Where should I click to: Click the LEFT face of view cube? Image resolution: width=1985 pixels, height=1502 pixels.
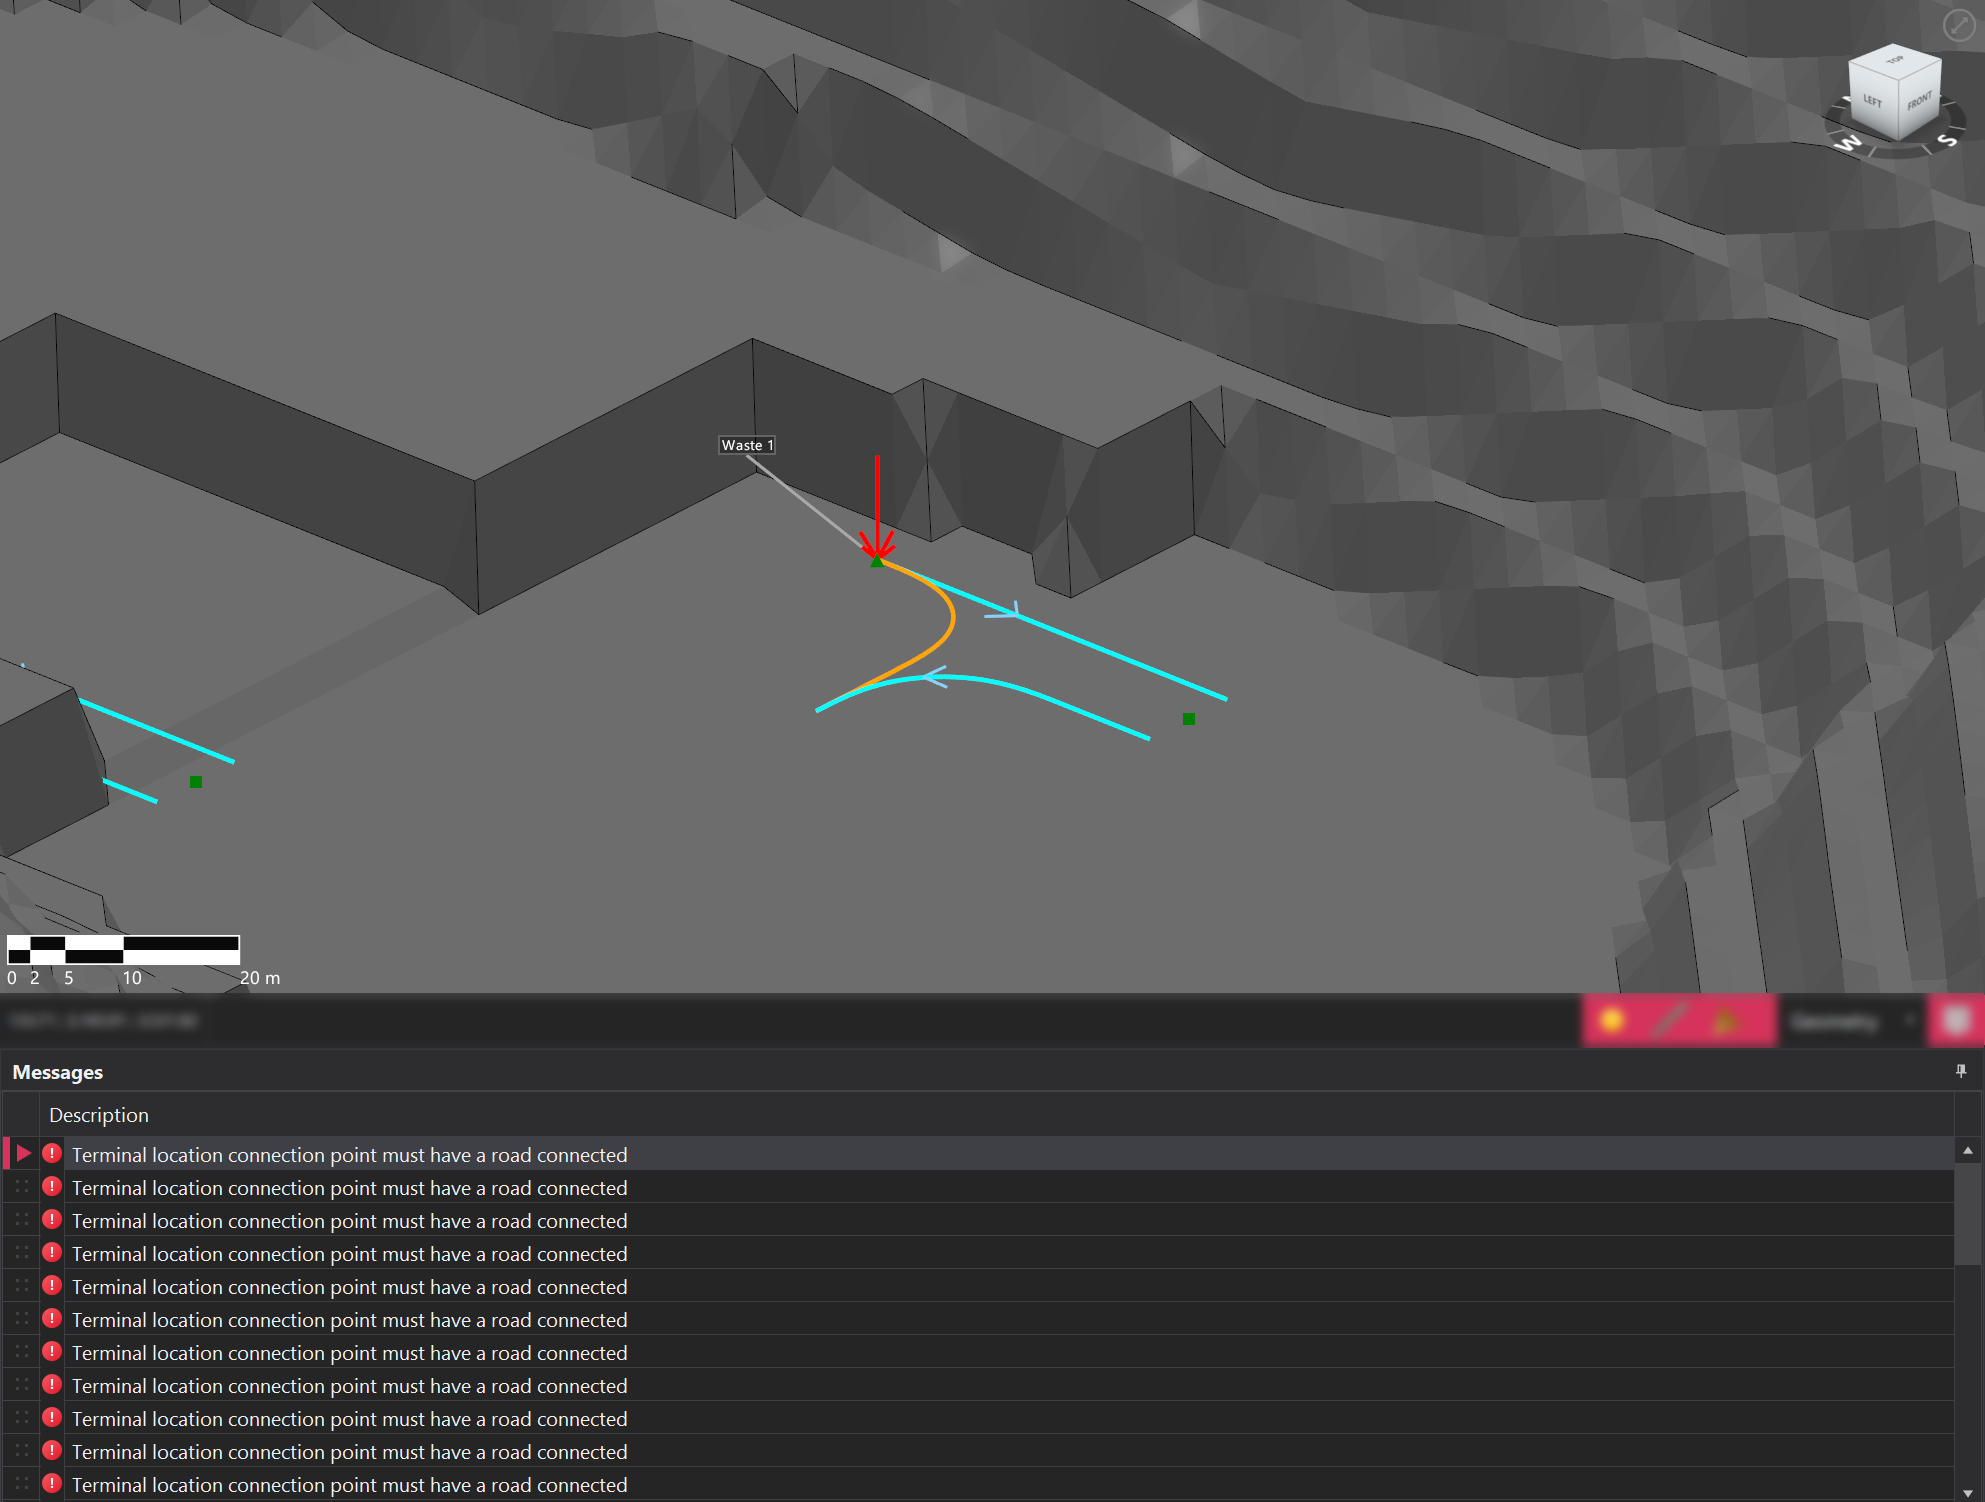(x=1872, y=102)
